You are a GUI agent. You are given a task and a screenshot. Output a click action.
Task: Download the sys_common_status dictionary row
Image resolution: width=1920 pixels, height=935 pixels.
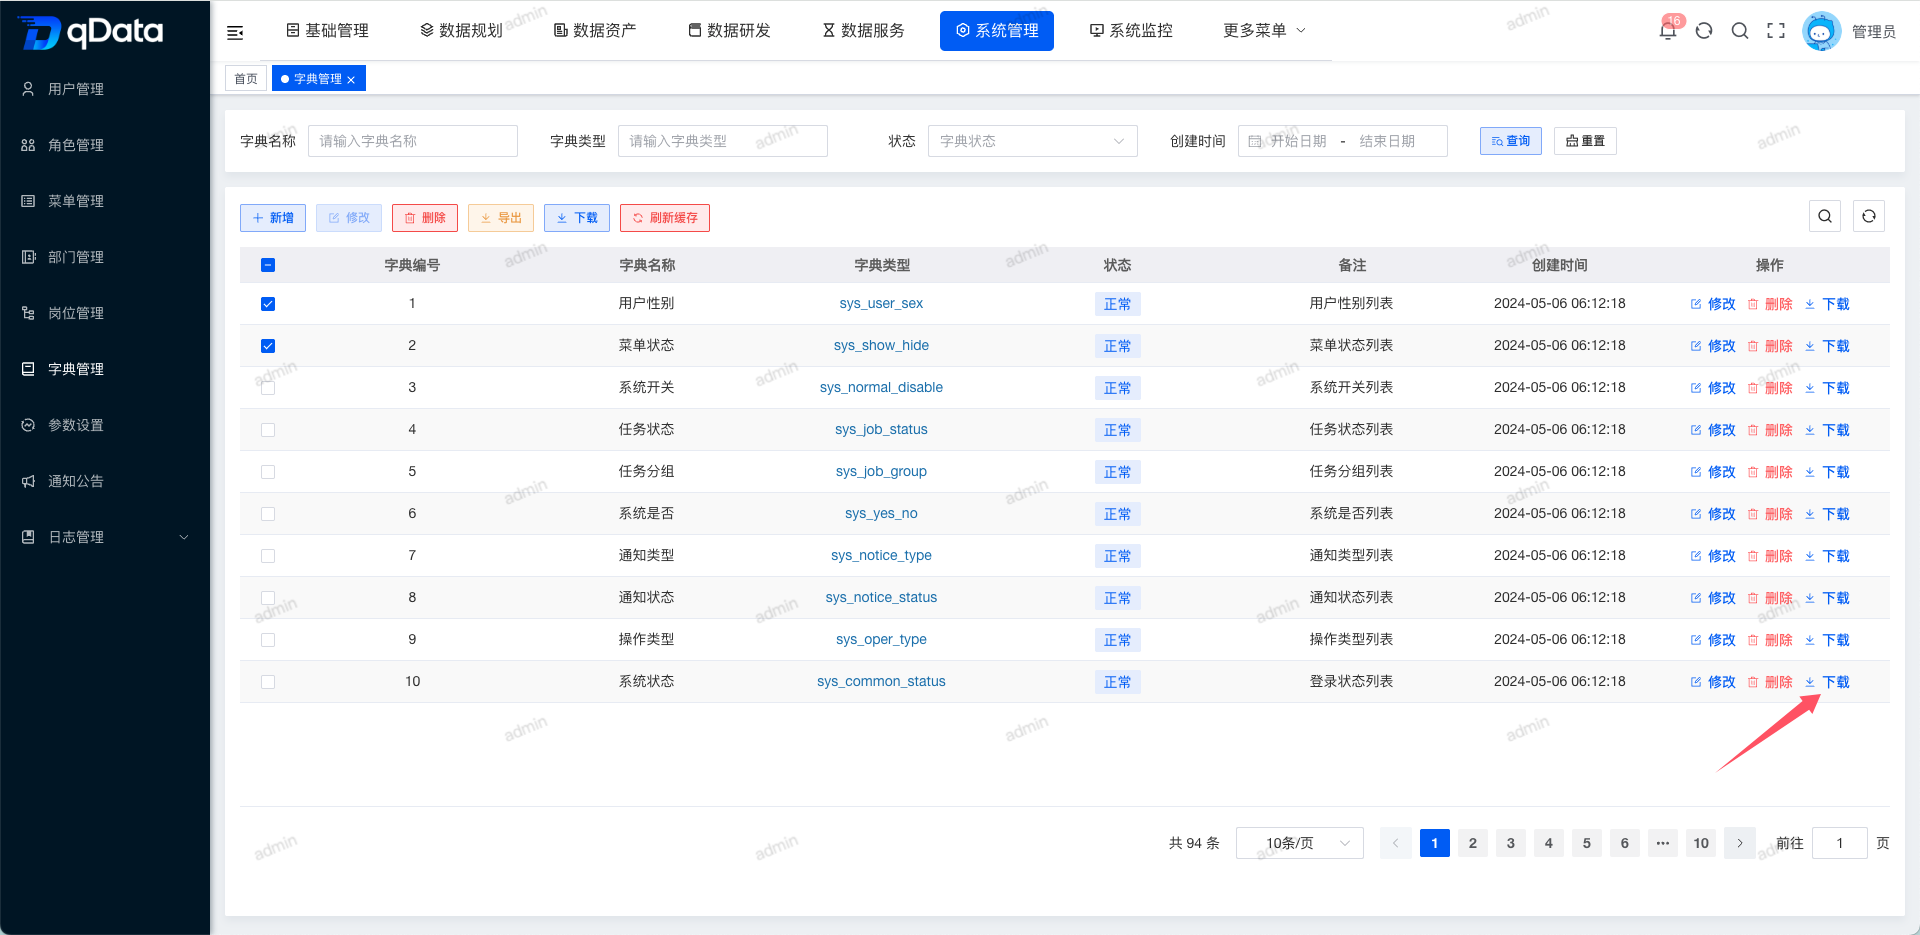pos(1827,682)
